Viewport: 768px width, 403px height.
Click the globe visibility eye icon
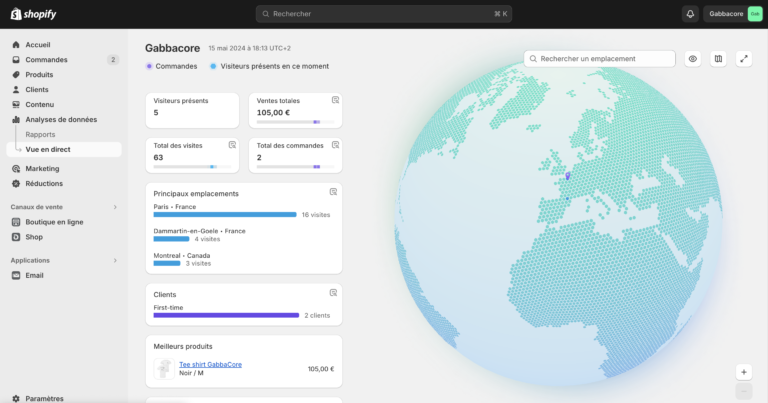click(x=692, y=59)
